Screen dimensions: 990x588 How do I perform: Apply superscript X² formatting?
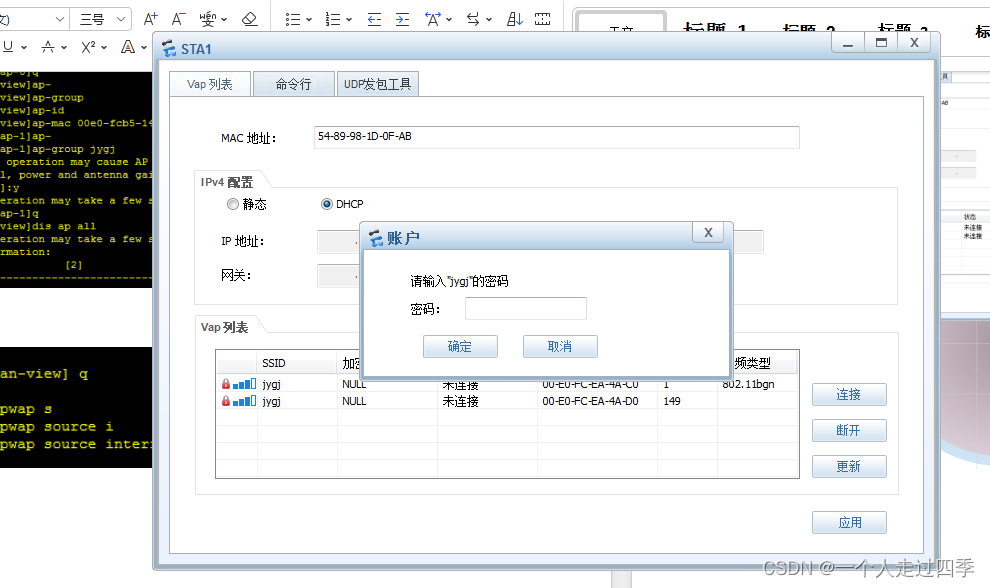[88, 47]
